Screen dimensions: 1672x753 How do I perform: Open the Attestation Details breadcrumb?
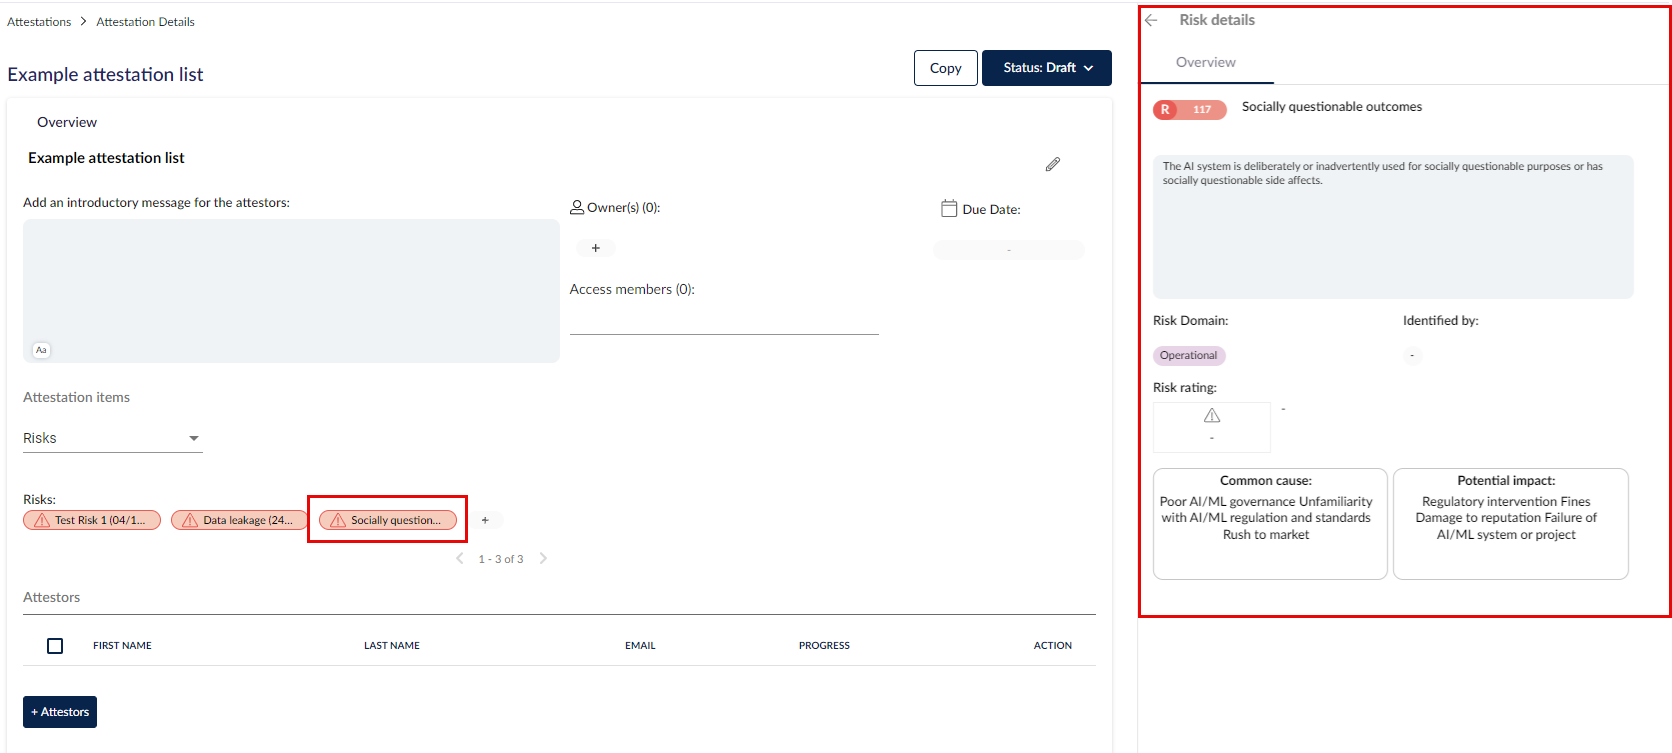tap(145, 21)
